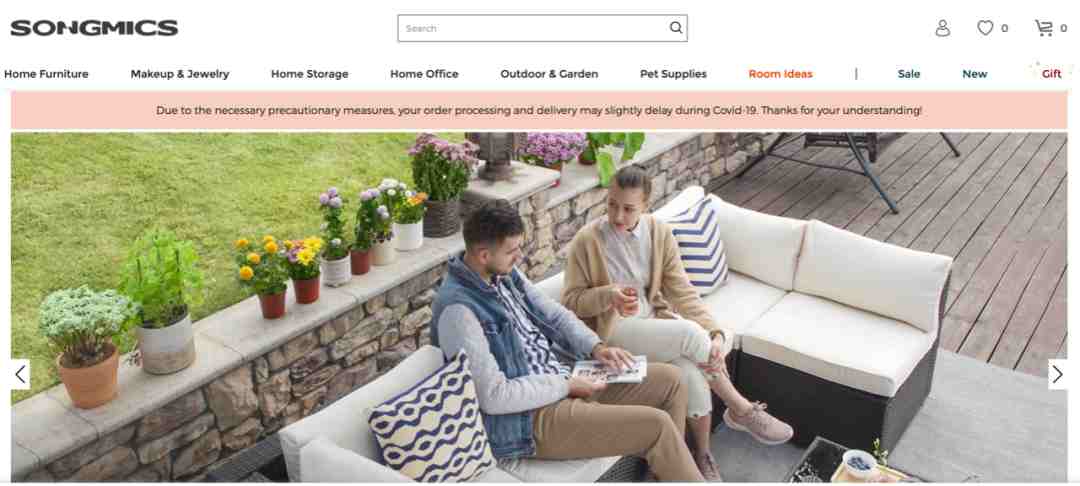Viewport: 1080px width, 486px height.
Task: Click the Covid-19 delivery notice banner
Action: pyautogui.click(x=539, y=110)
